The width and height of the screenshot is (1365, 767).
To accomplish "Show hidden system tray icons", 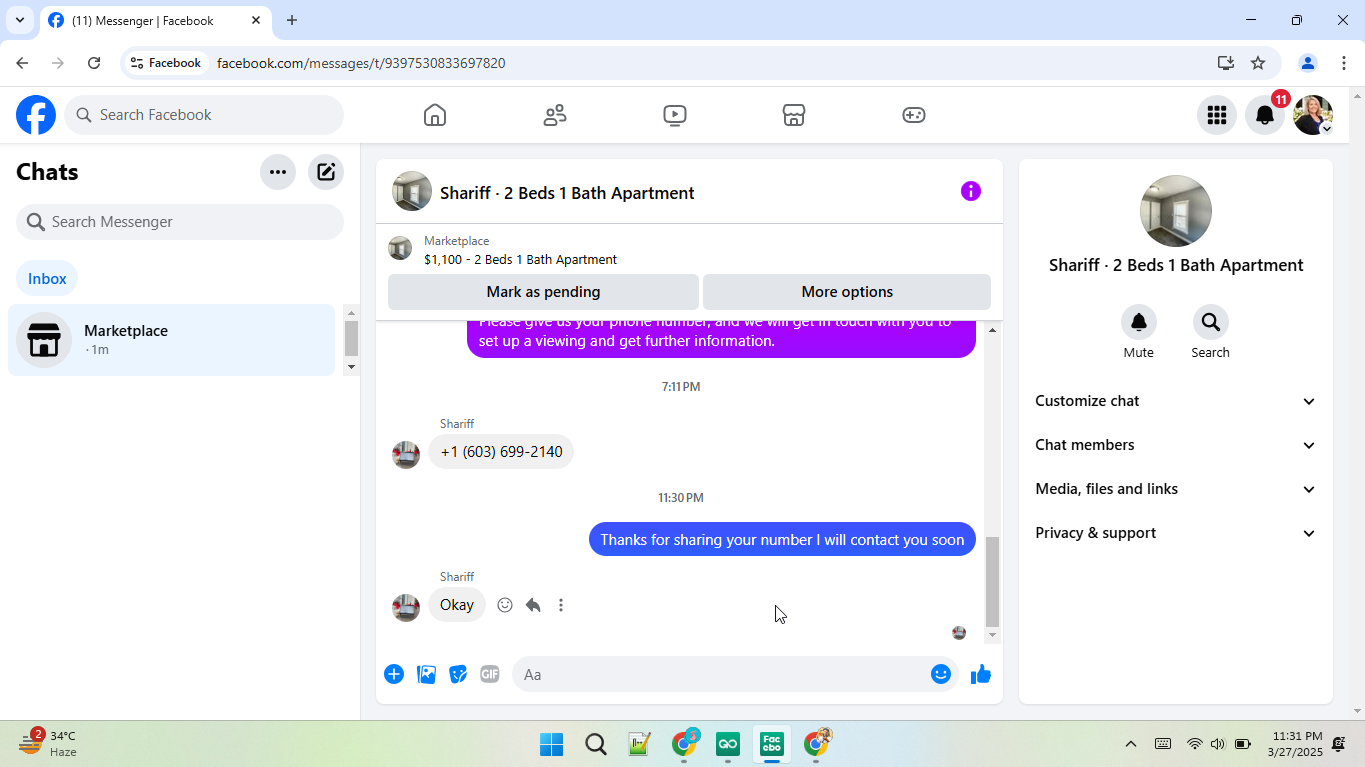I will click(x=1131, y=744).
